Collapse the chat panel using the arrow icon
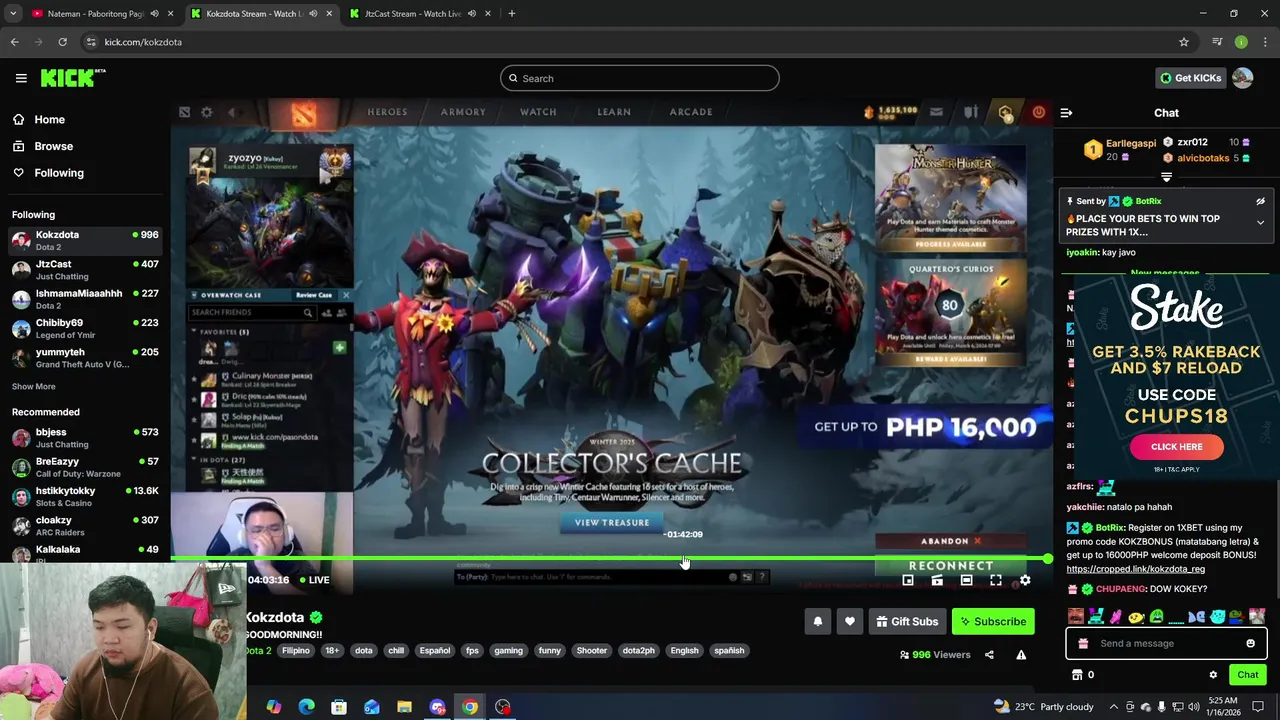1280x720 pixels. pyautogui.click(x=1066, y=113)
